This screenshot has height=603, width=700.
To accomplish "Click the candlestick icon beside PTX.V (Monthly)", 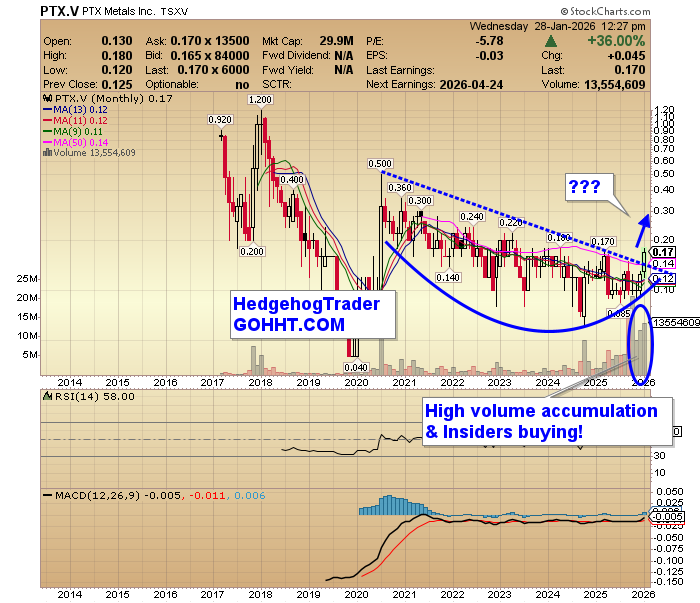I will (x=47, y=99).
